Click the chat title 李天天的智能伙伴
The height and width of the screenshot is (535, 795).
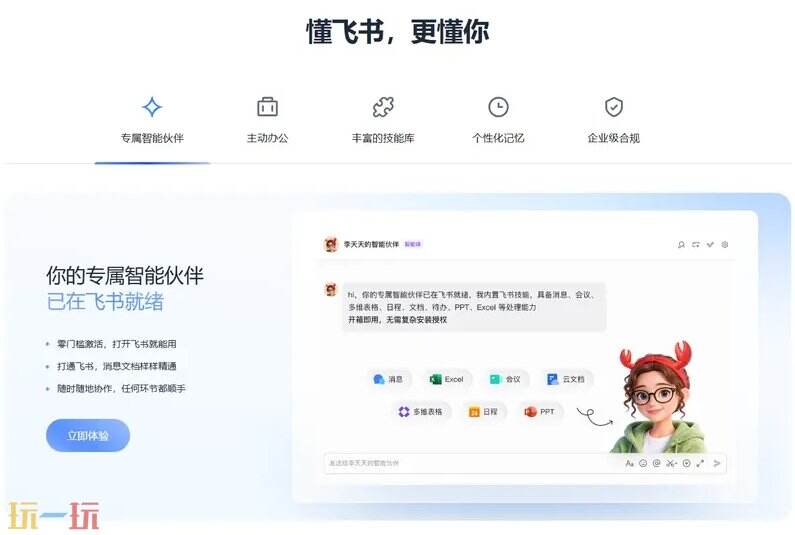pos(371,244)
